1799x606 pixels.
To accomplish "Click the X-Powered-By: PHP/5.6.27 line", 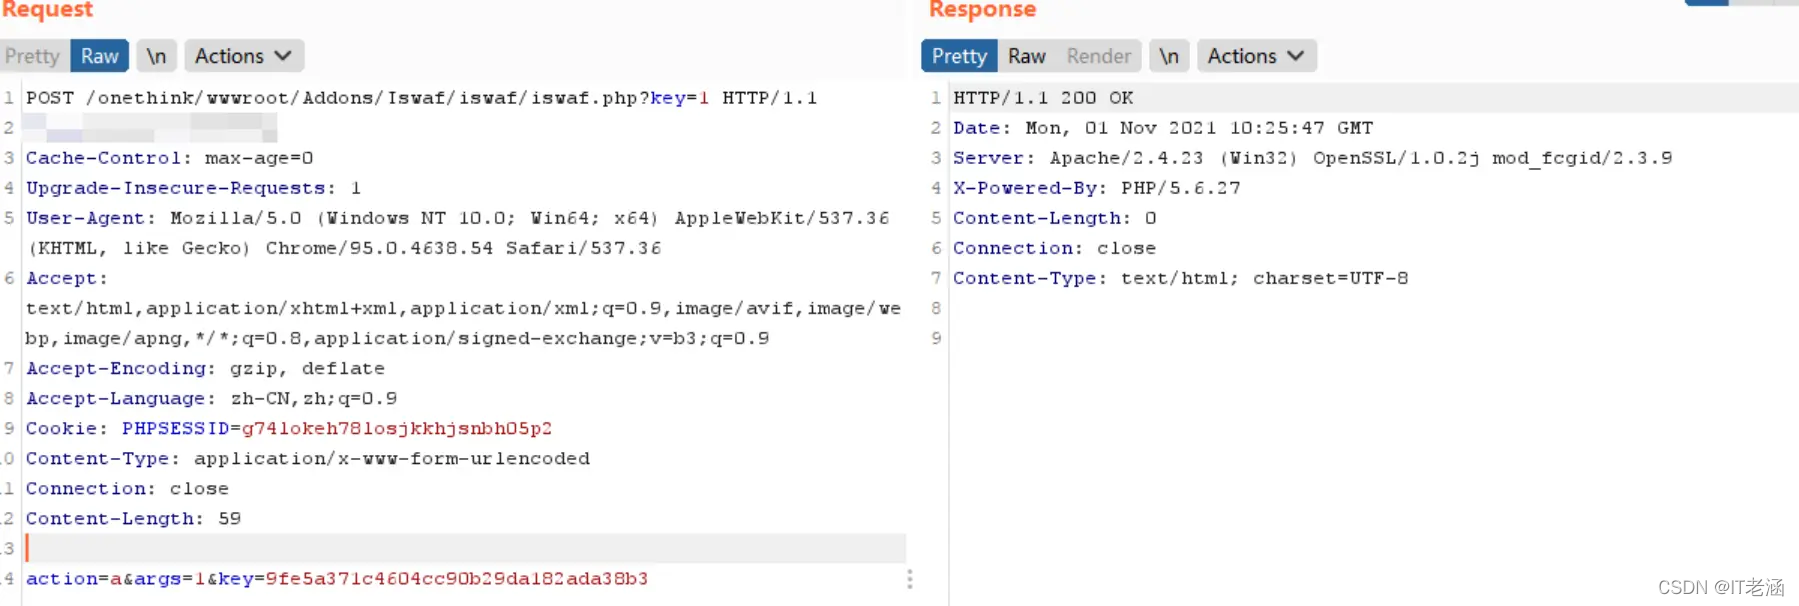I will [1096, 188].
